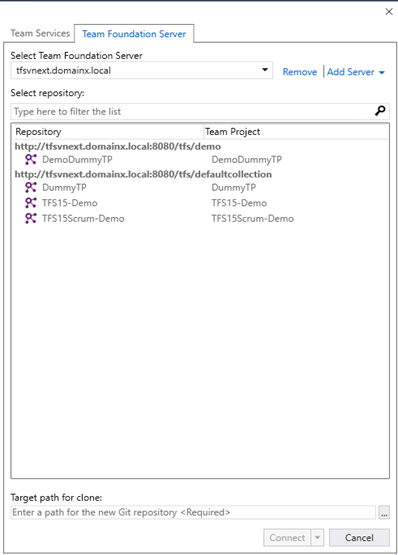Screen dimensions: 398x555
Task: Select the TFS15Scrum-Demo repository name
Action: point(83,218)
